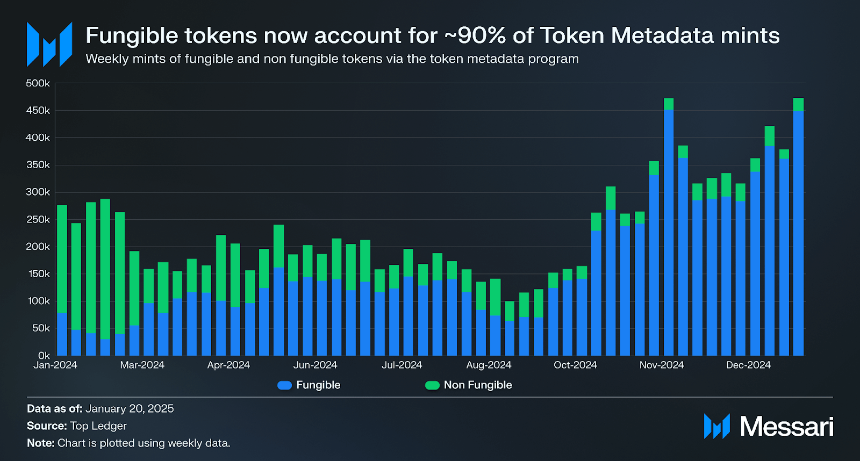Click the Messari logo icon top left
This screenshot has height=461, width=860.
click(x=49, y=44)
